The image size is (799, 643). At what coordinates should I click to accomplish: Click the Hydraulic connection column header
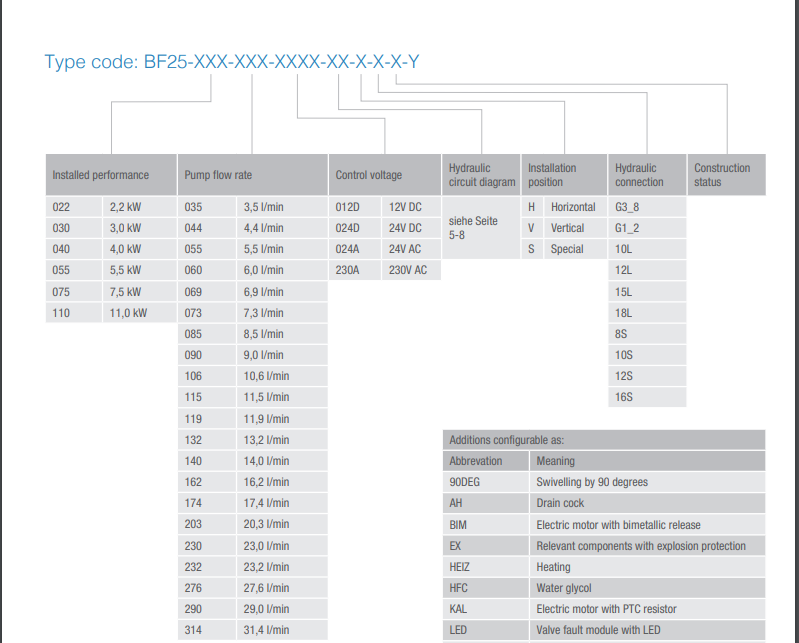tap(639, 175)
